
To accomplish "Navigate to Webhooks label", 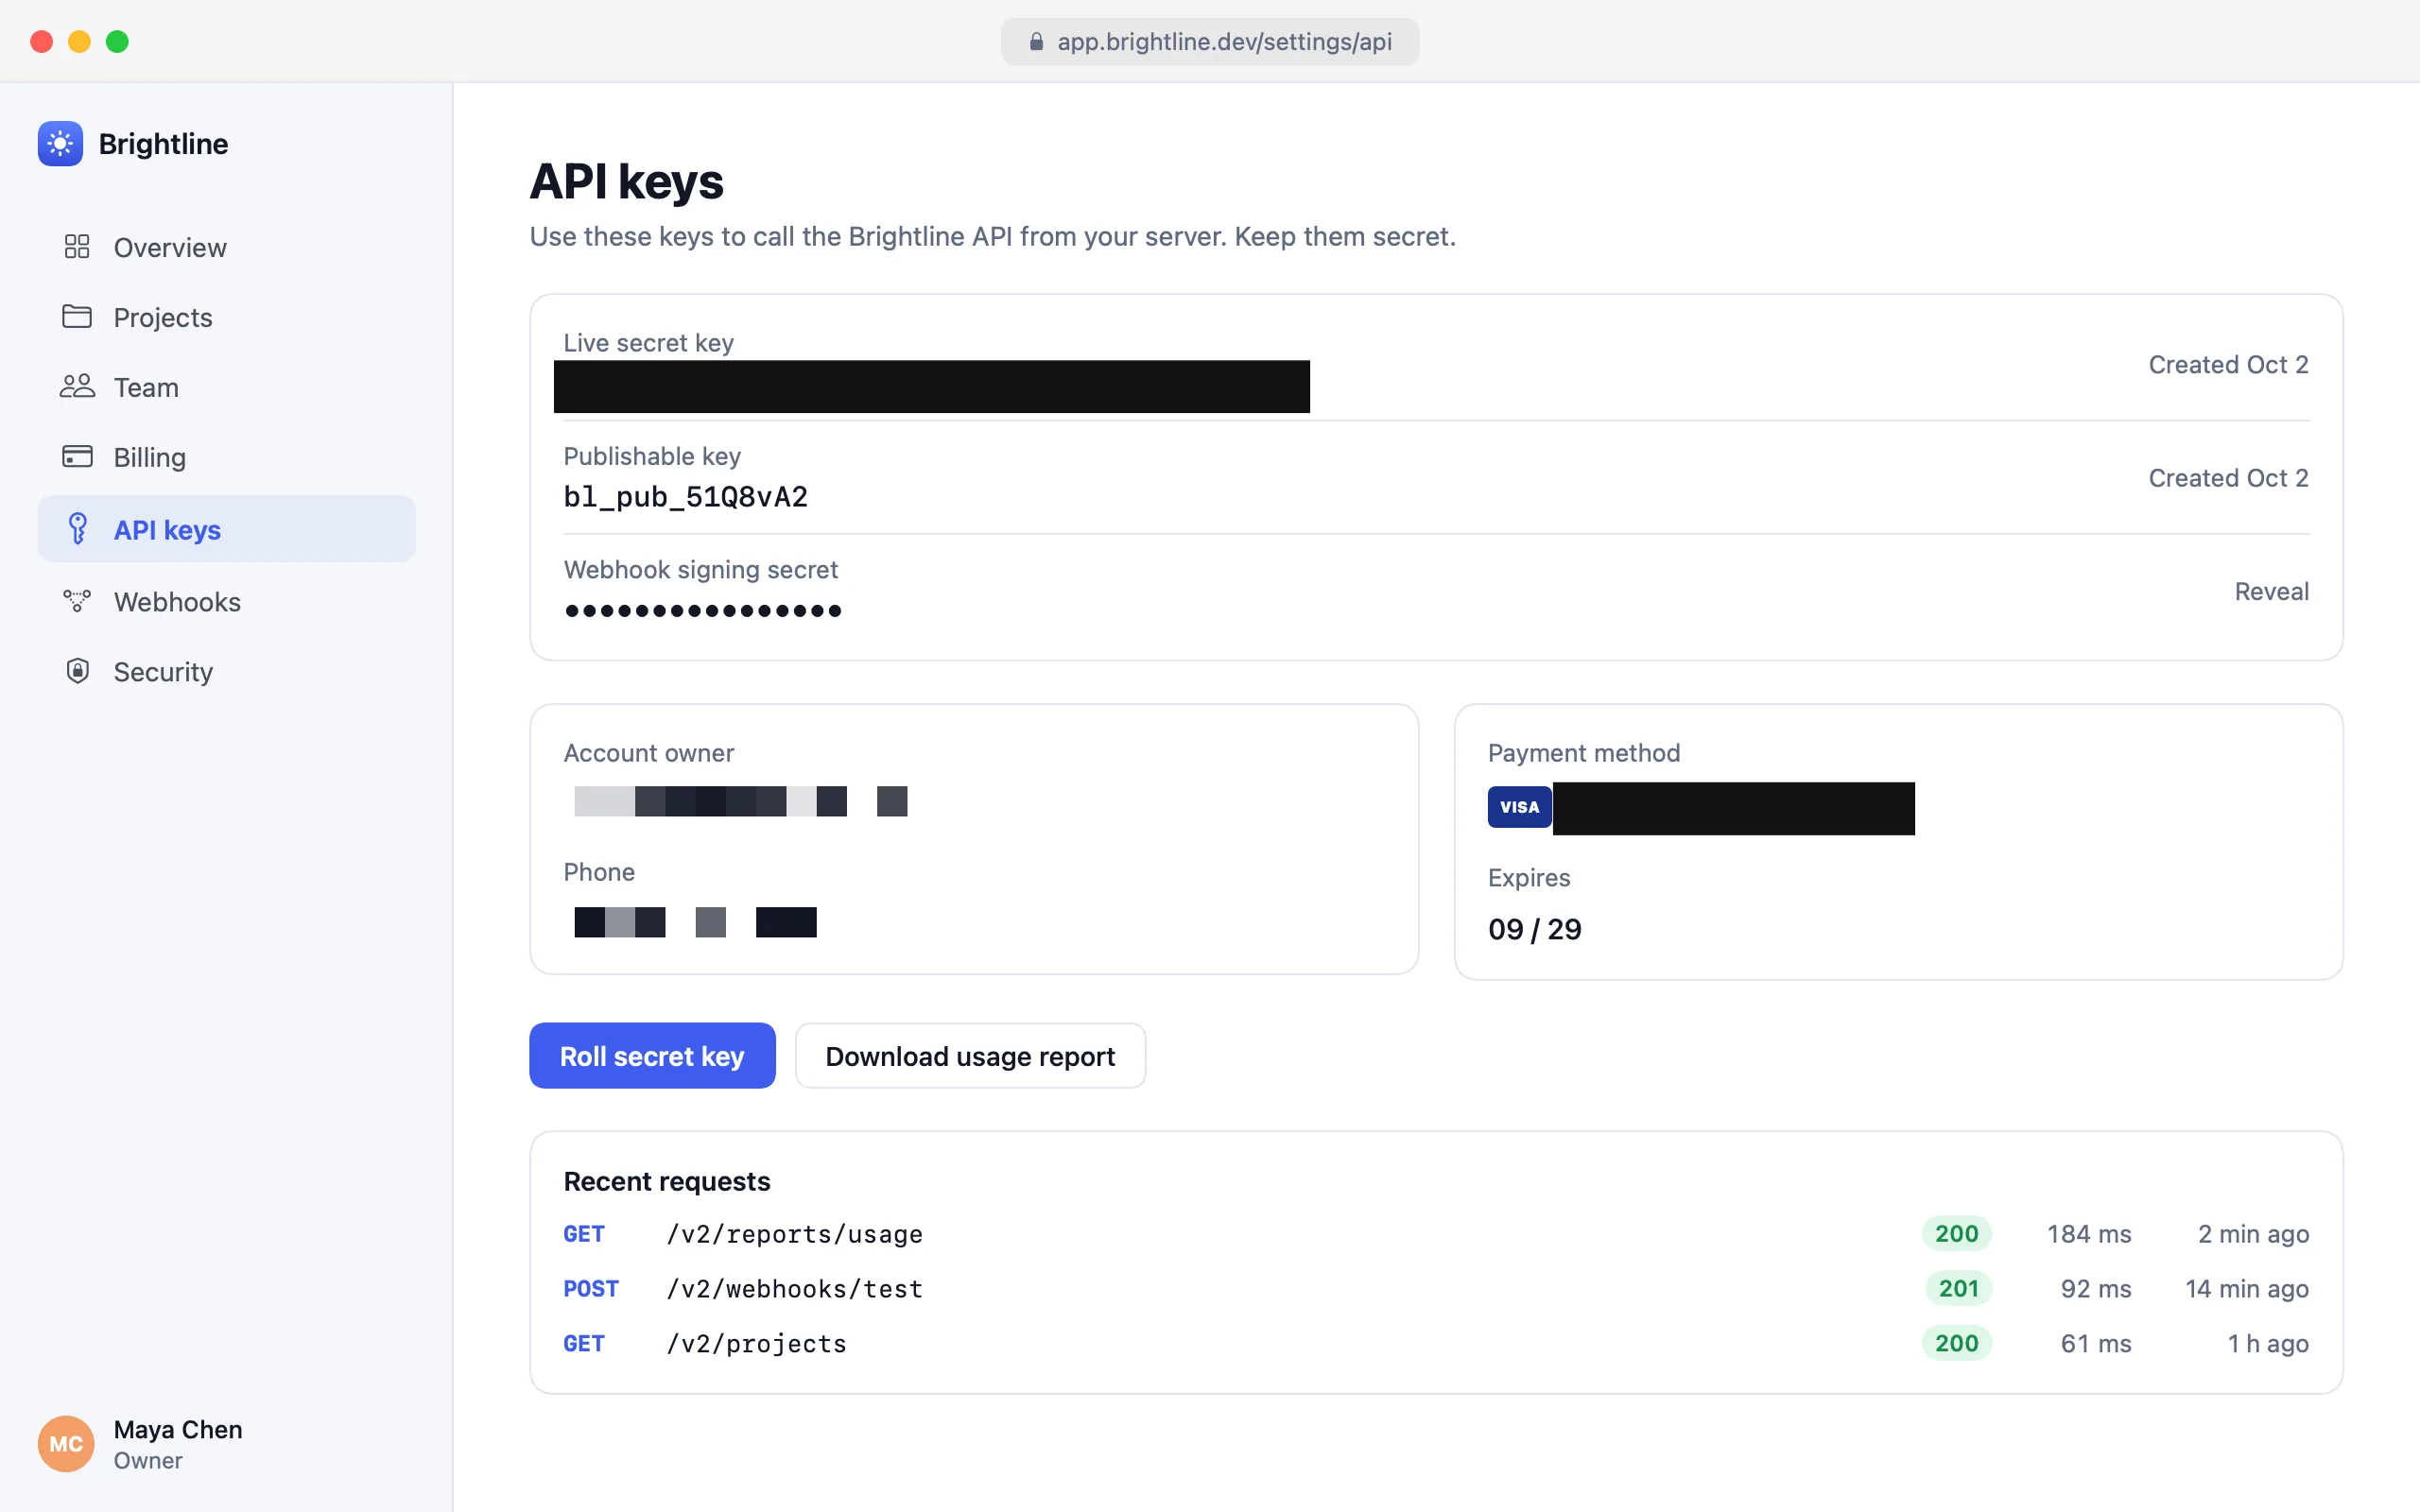I will [x=177, y=601].
